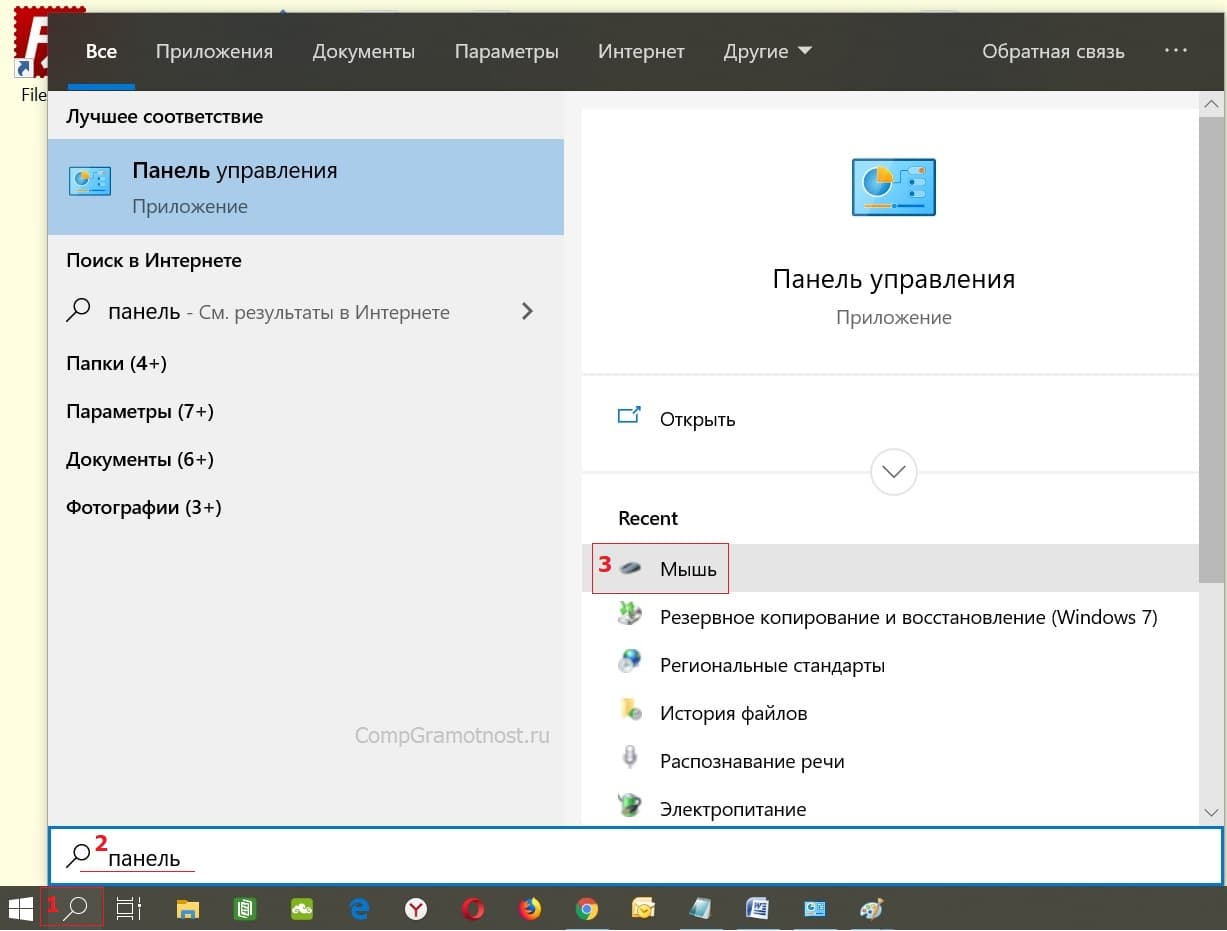Click the taskbar search magnifier icon
The image size is (1227, 931).
point(76,909)
